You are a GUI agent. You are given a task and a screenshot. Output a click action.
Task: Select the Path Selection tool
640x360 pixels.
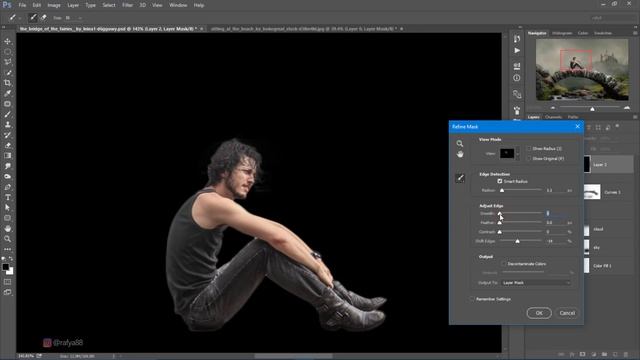[8, 208]
